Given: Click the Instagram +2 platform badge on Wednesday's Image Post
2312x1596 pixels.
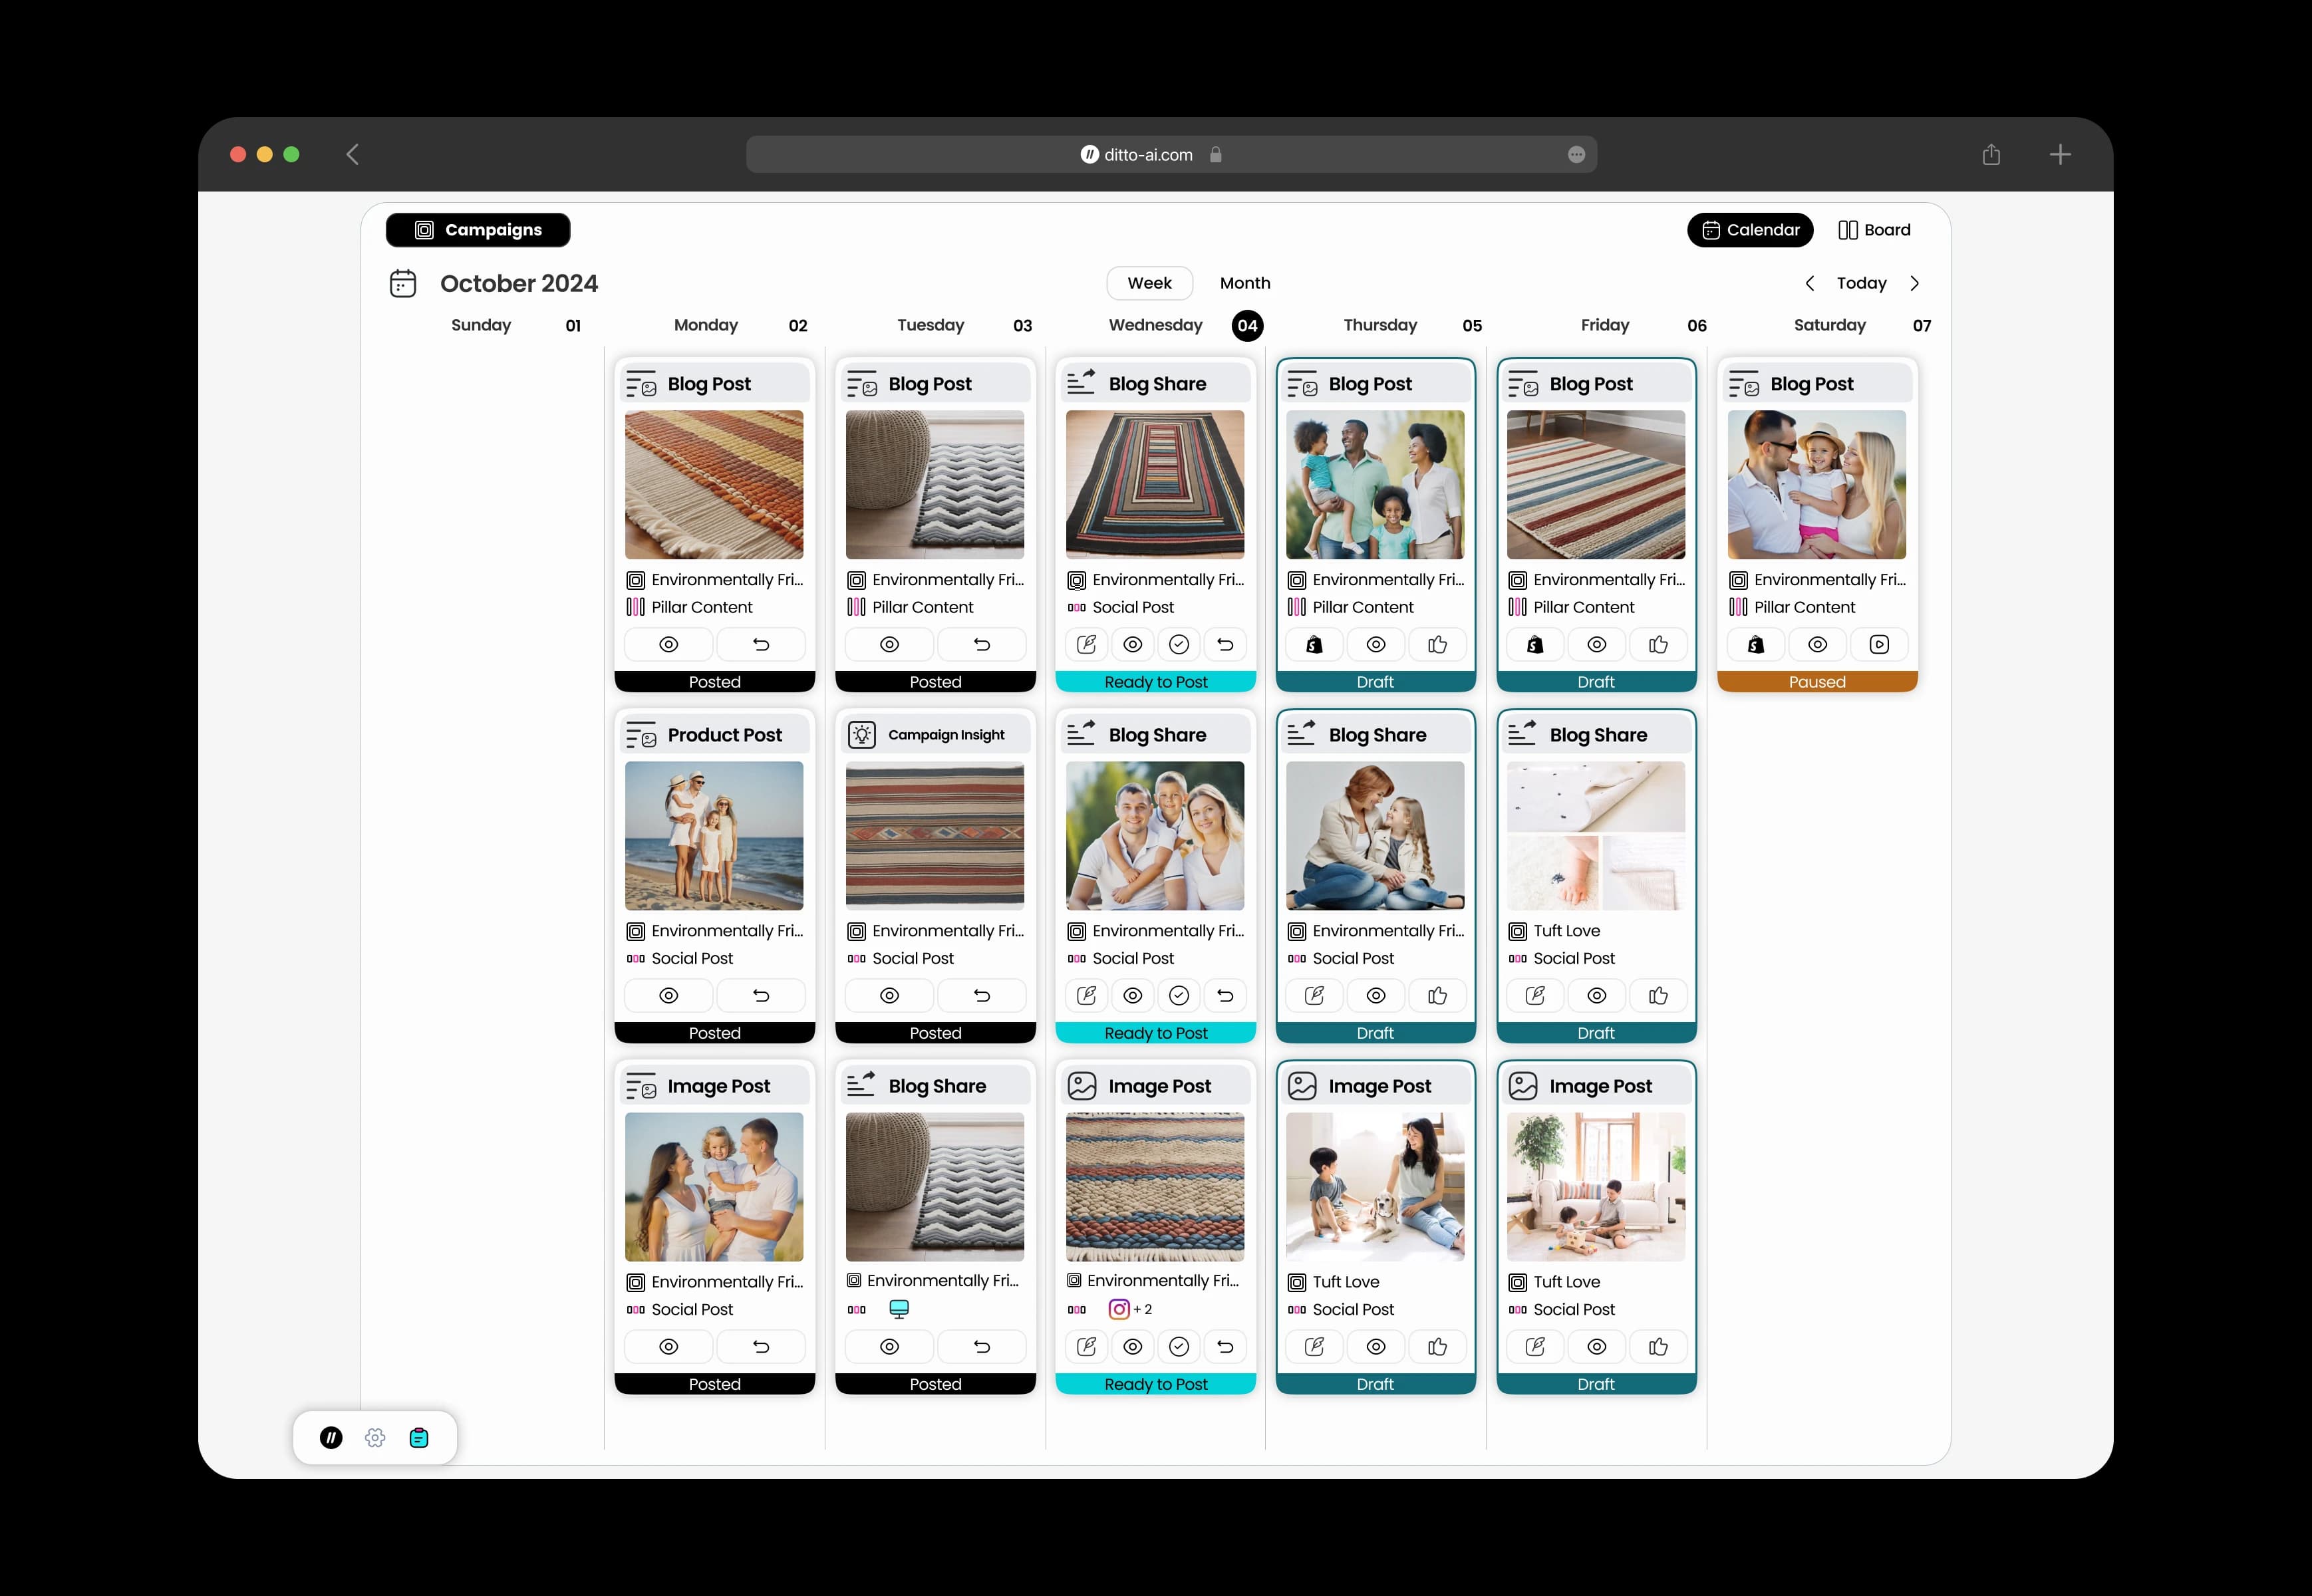Looking at the screenshot, I should coord(1131,1309).
